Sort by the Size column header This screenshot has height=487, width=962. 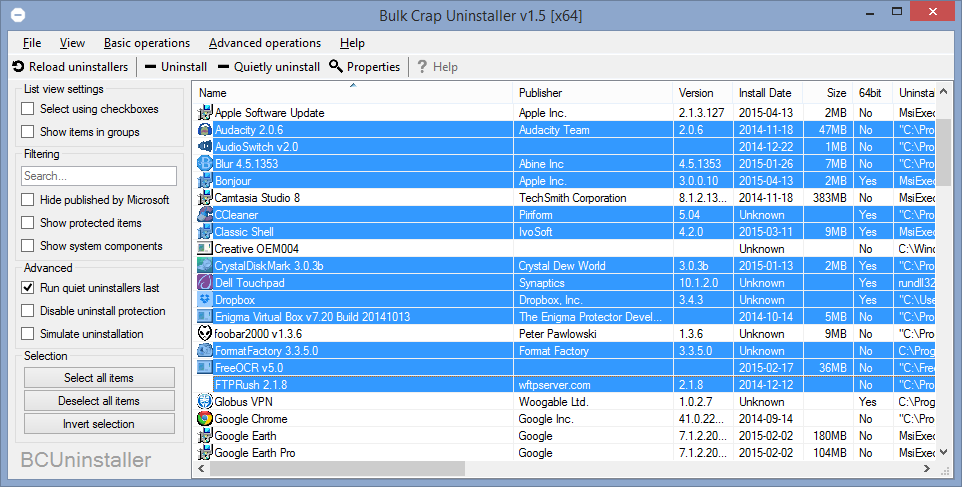[x=827, y=93]
